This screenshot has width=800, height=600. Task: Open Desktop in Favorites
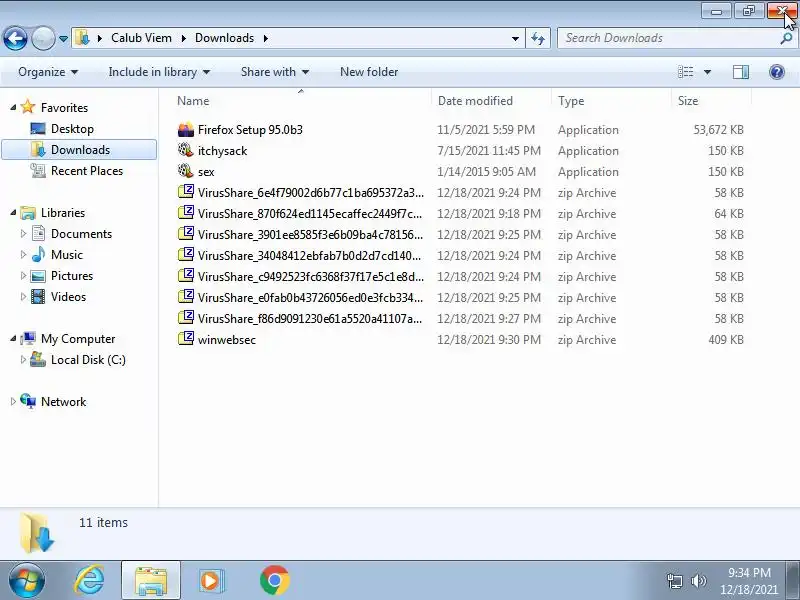click(x=72, y=129)
